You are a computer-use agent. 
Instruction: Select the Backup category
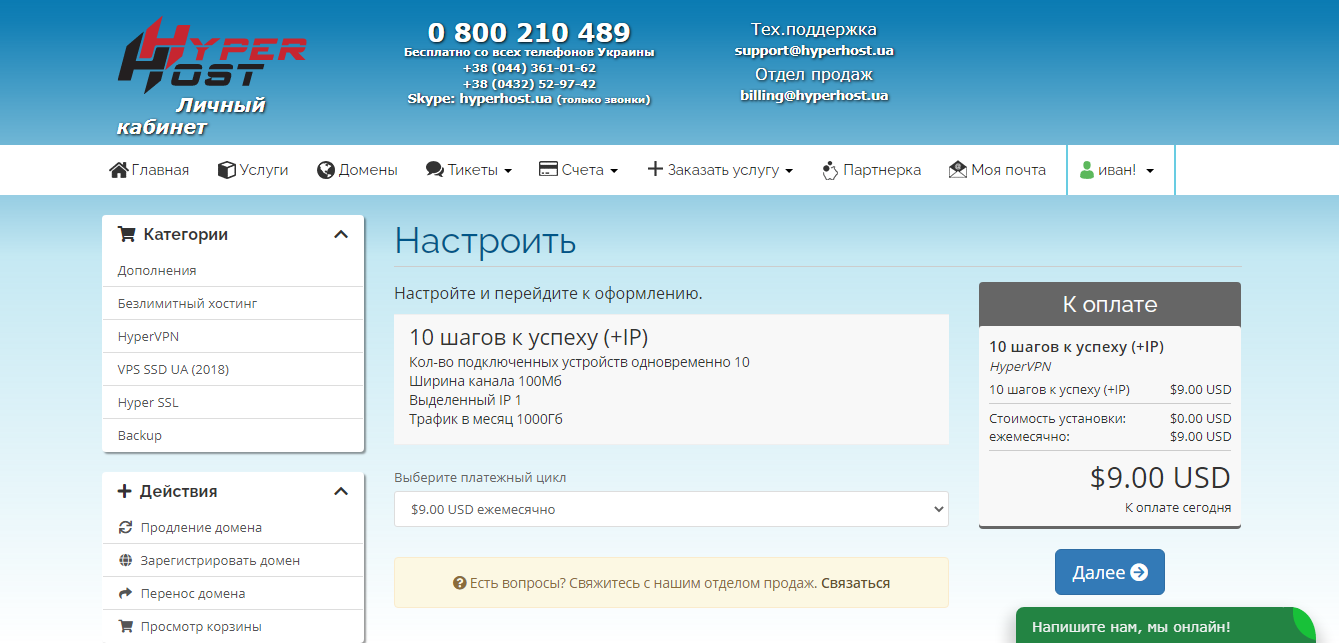coord(233,435)
